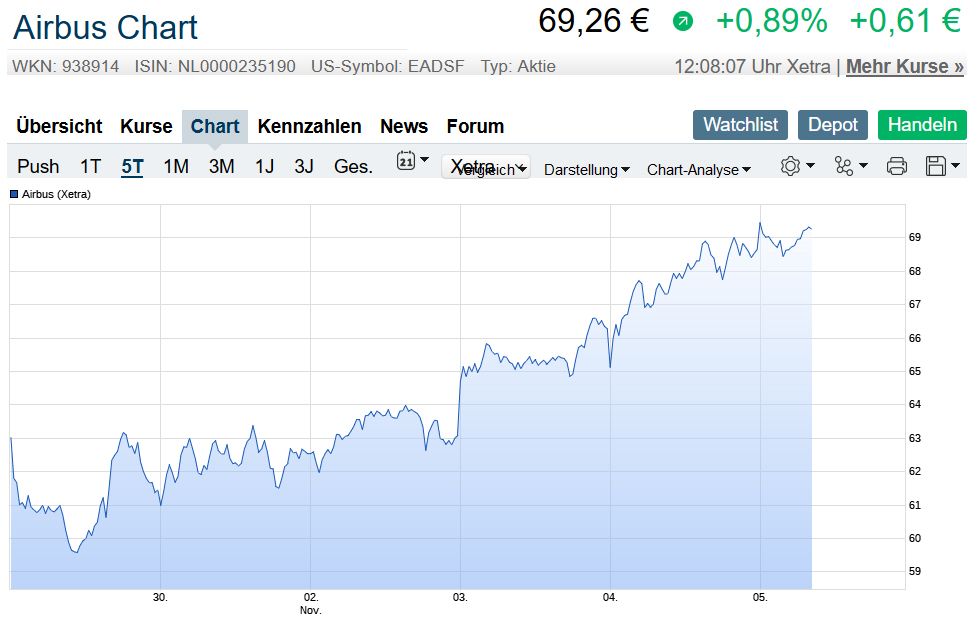The image size is (978, 620).
Task: Click the Depot button
Action: coord(833,125)
